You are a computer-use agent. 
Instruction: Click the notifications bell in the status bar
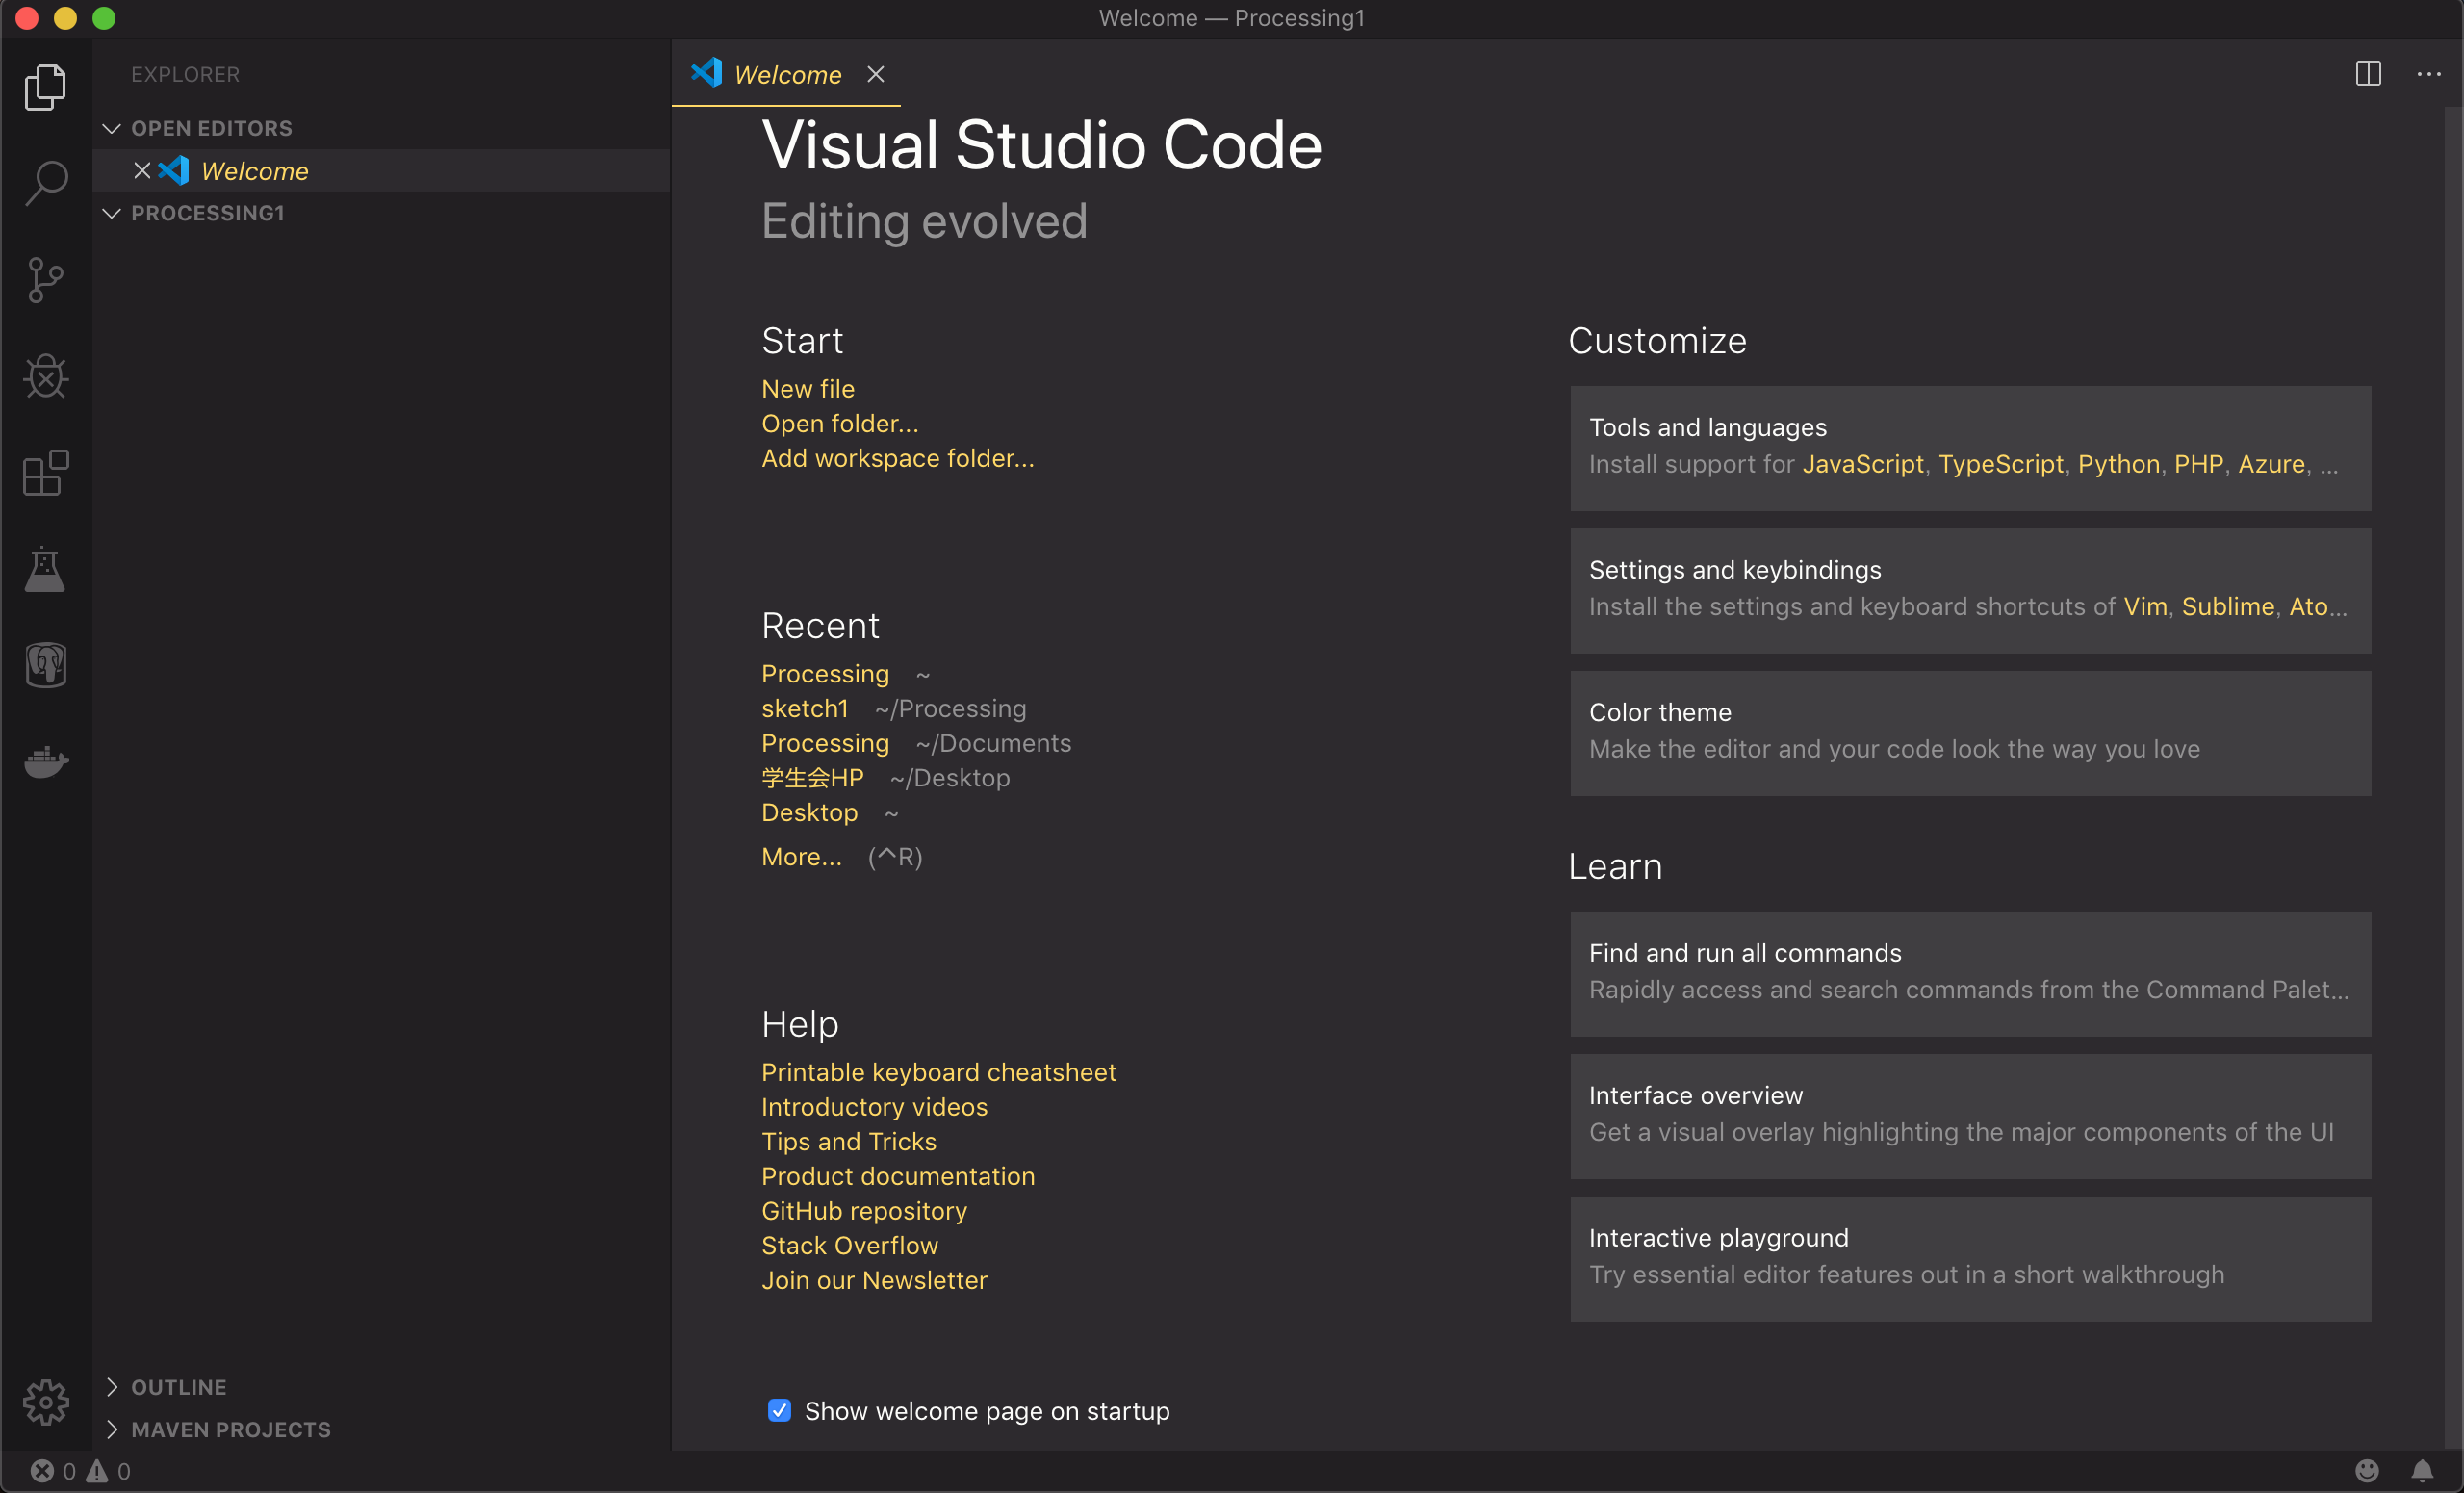2424,1470
